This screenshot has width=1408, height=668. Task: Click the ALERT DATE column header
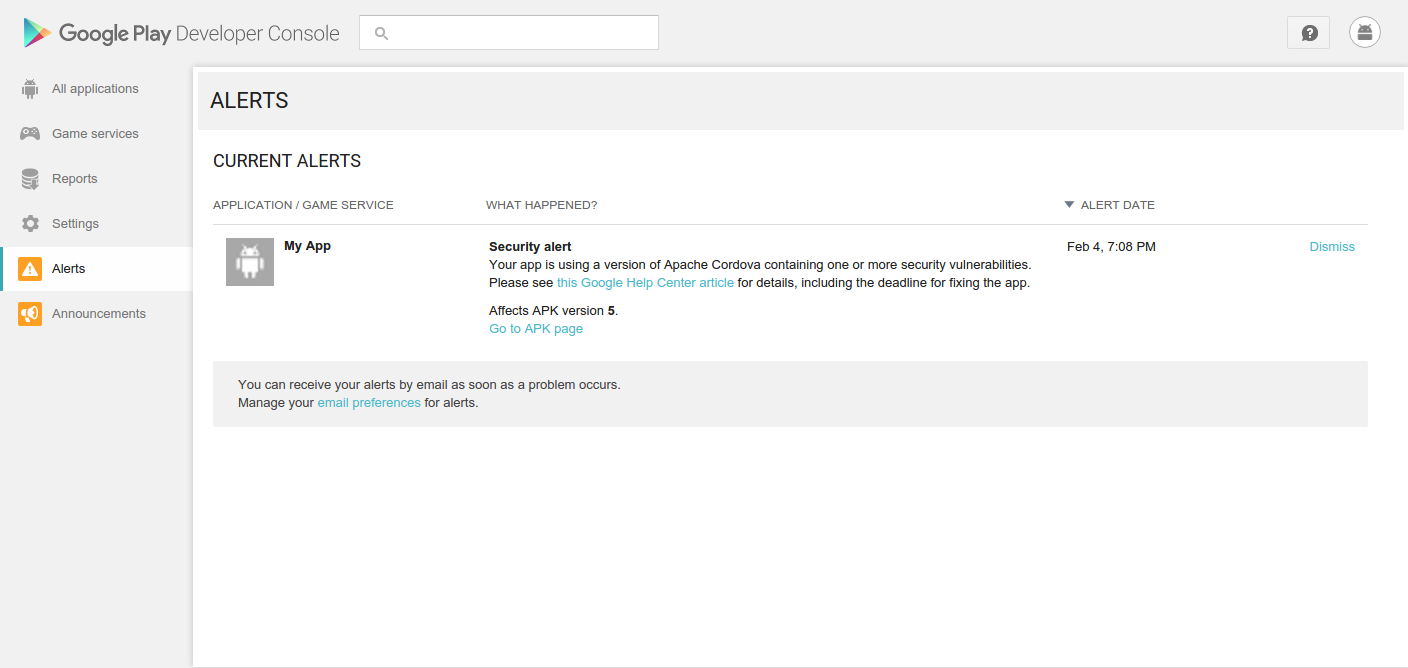[x=1117, y=205]
